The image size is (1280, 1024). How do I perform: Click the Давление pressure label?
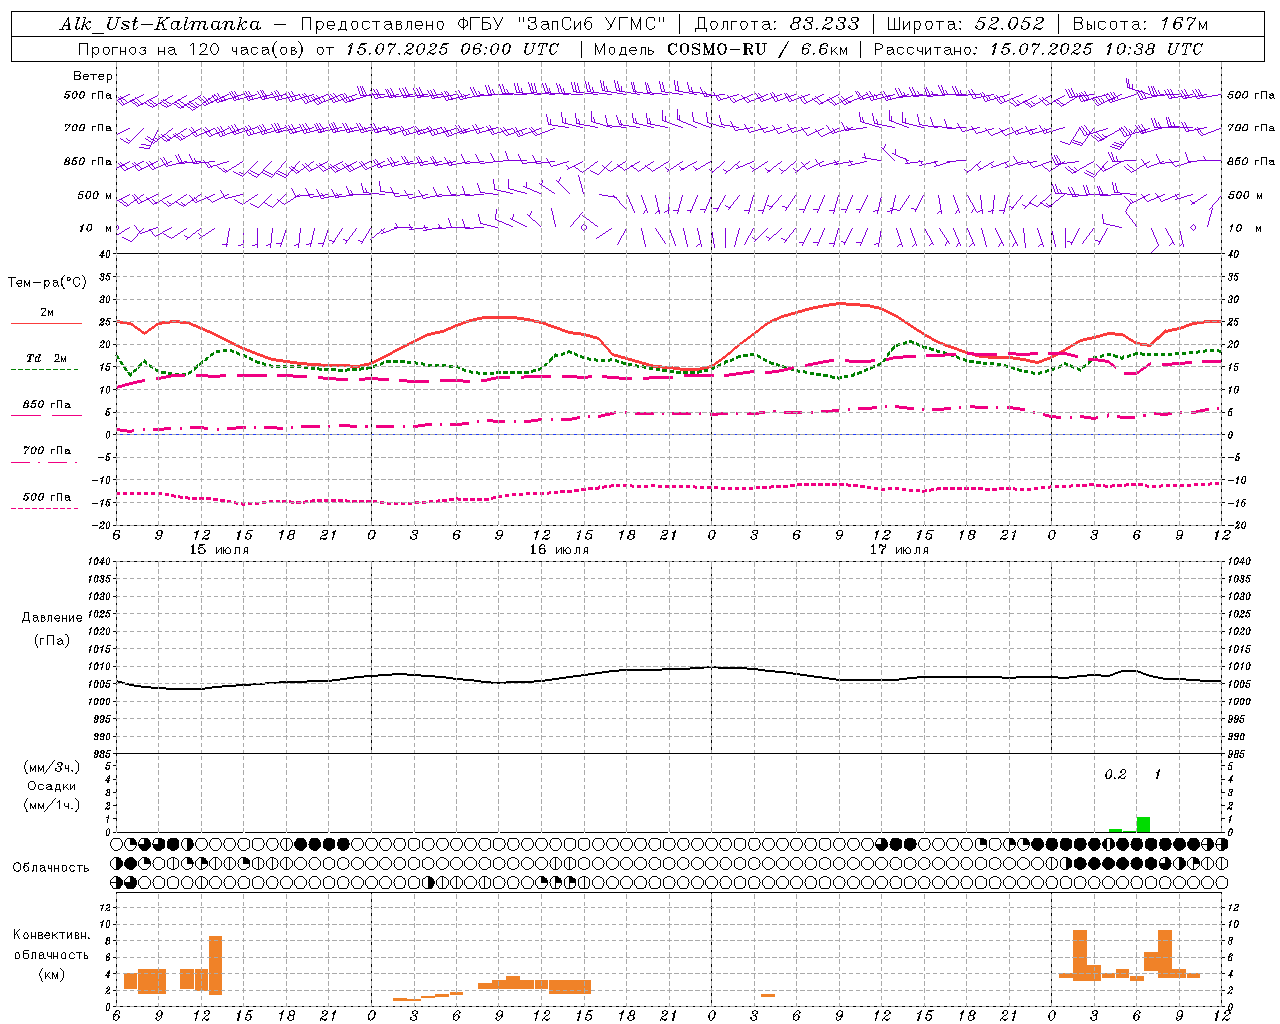[52, 618]
